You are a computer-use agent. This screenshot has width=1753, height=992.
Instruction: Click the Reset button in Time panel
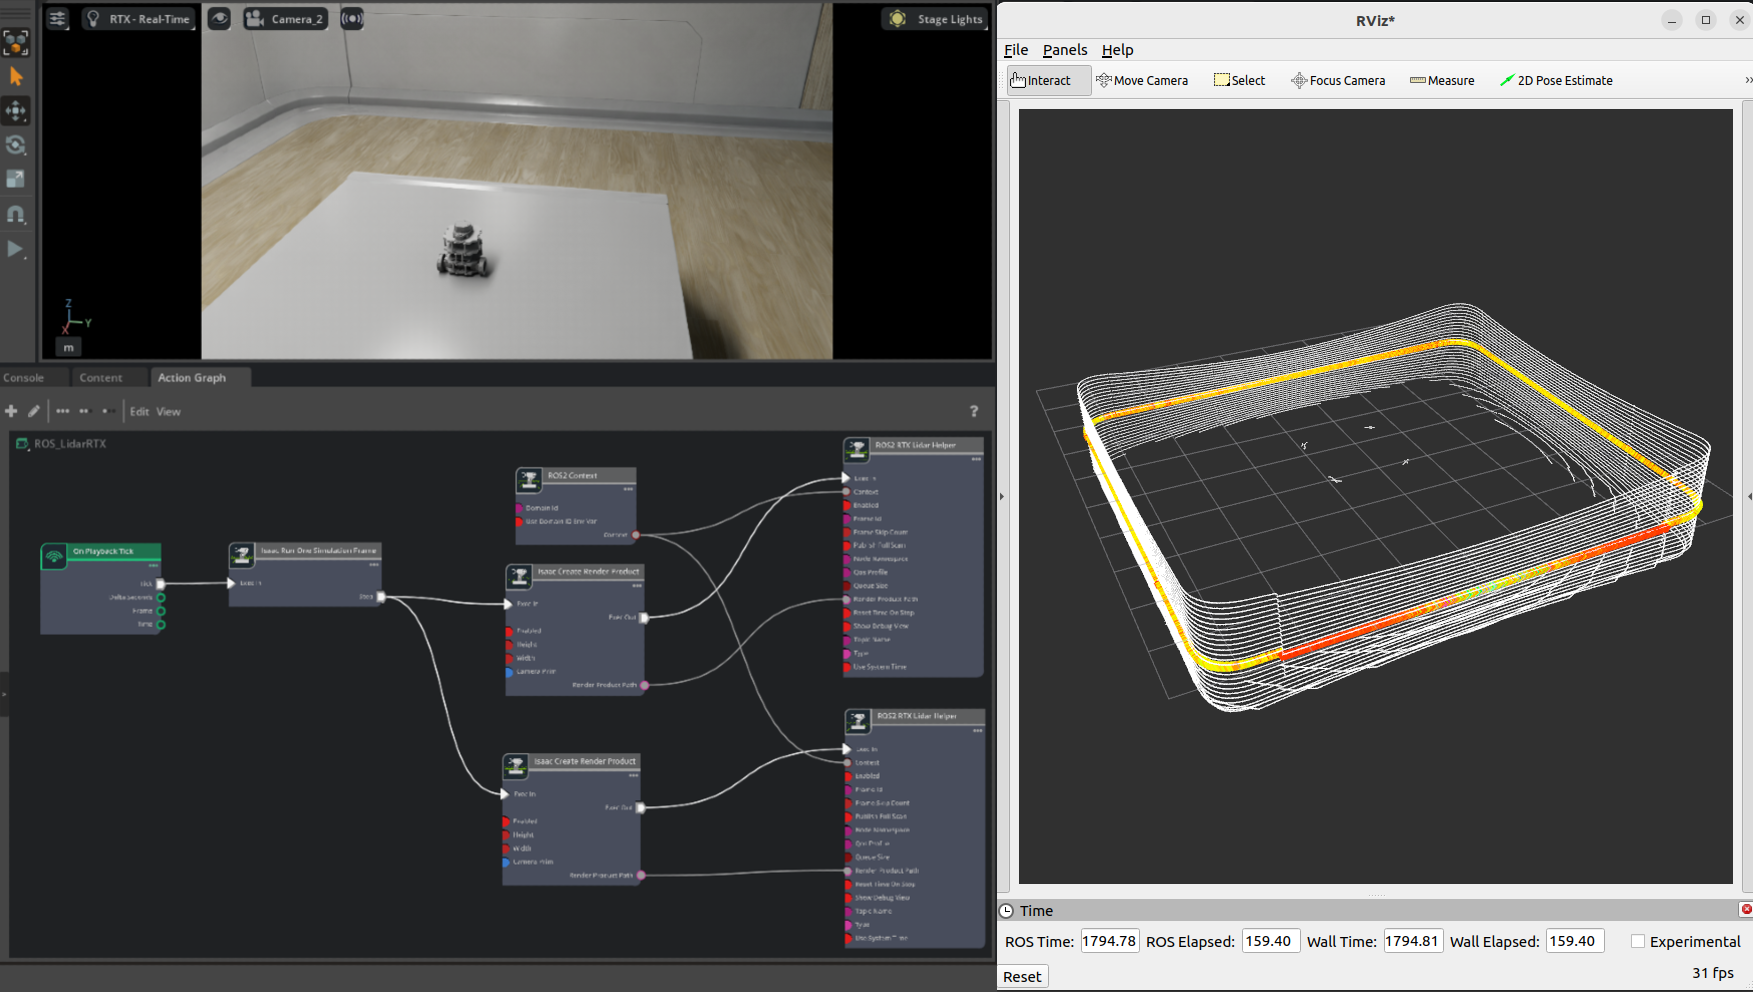[x=1022, y=976]
